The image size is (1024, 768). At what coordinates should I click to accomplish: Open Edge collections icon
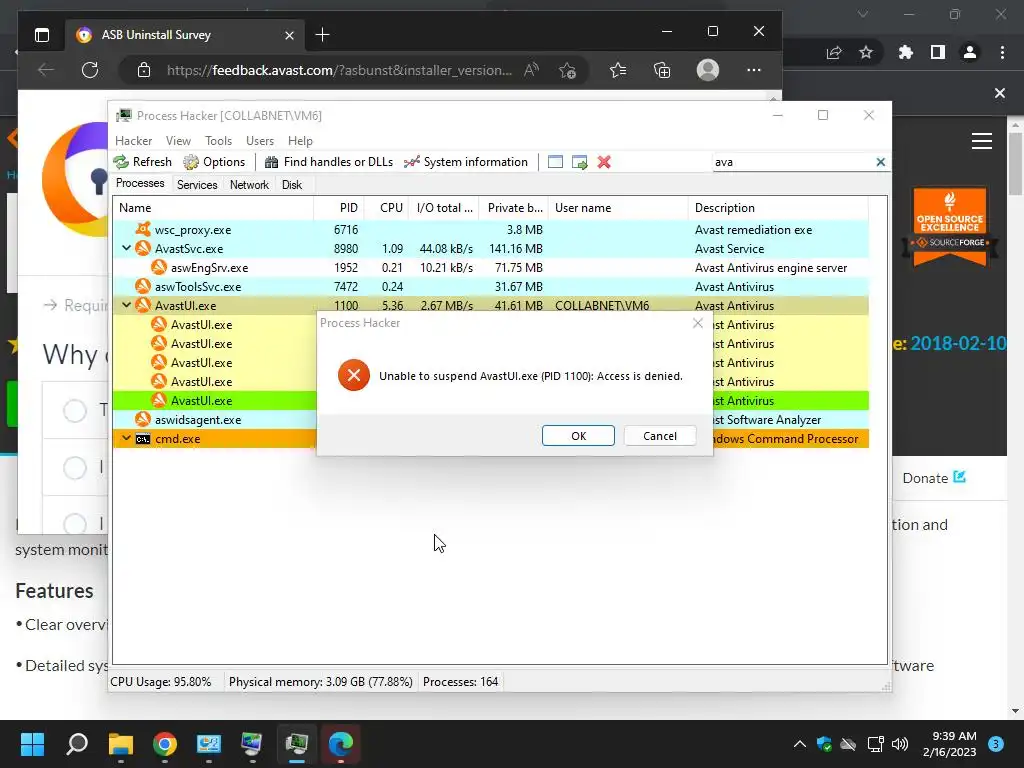[662, 70]
